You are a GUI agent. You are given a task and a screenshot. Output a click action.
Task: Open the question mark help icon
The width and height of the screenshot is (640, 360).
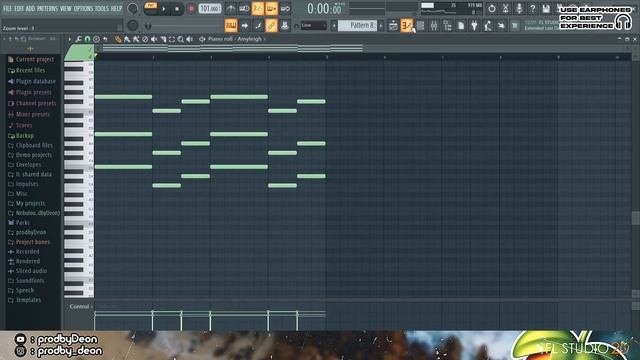coord(532,8)
